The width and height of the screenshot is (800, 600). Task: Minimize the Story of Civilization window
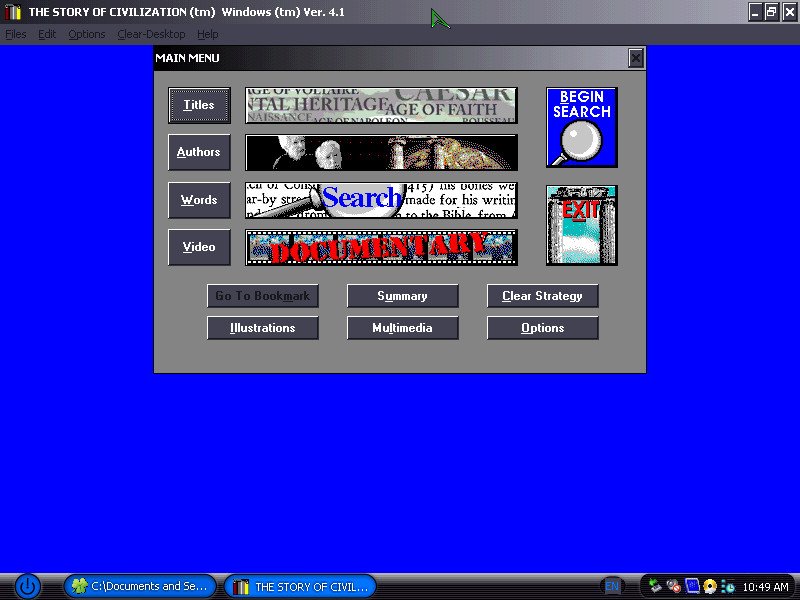click(x=755, y=12)
